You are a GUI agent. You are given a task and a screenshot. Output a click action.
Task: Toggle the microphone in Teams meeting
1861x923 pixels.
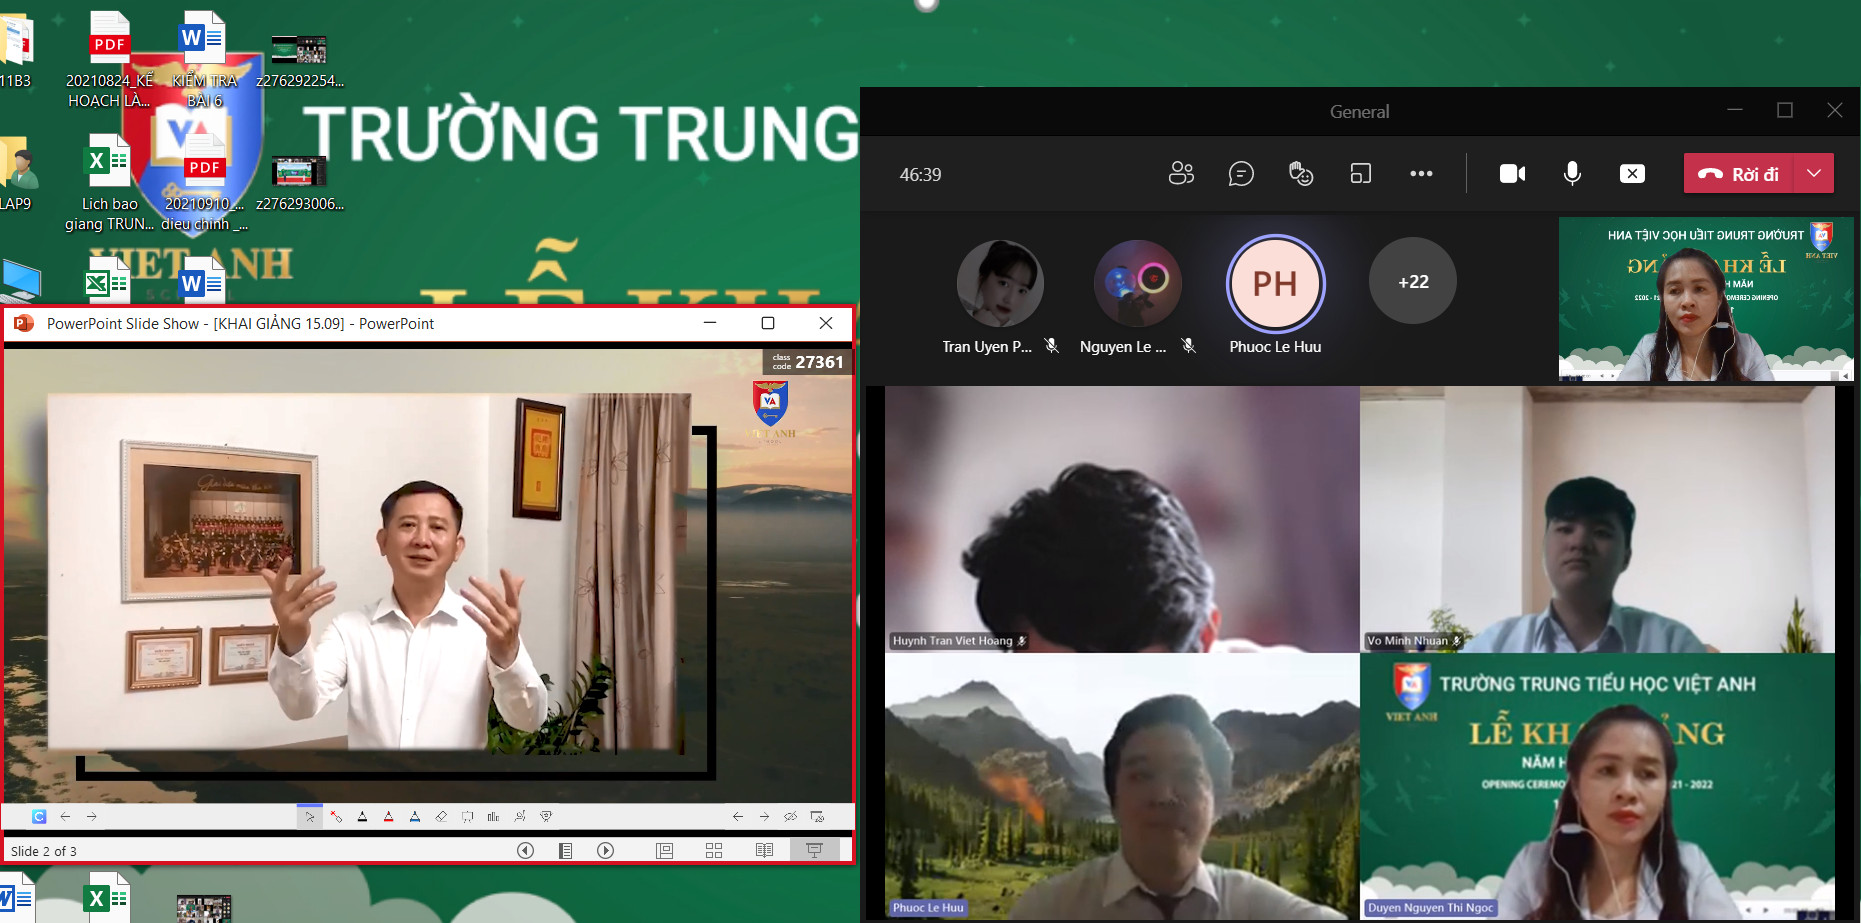point(1572,173)
